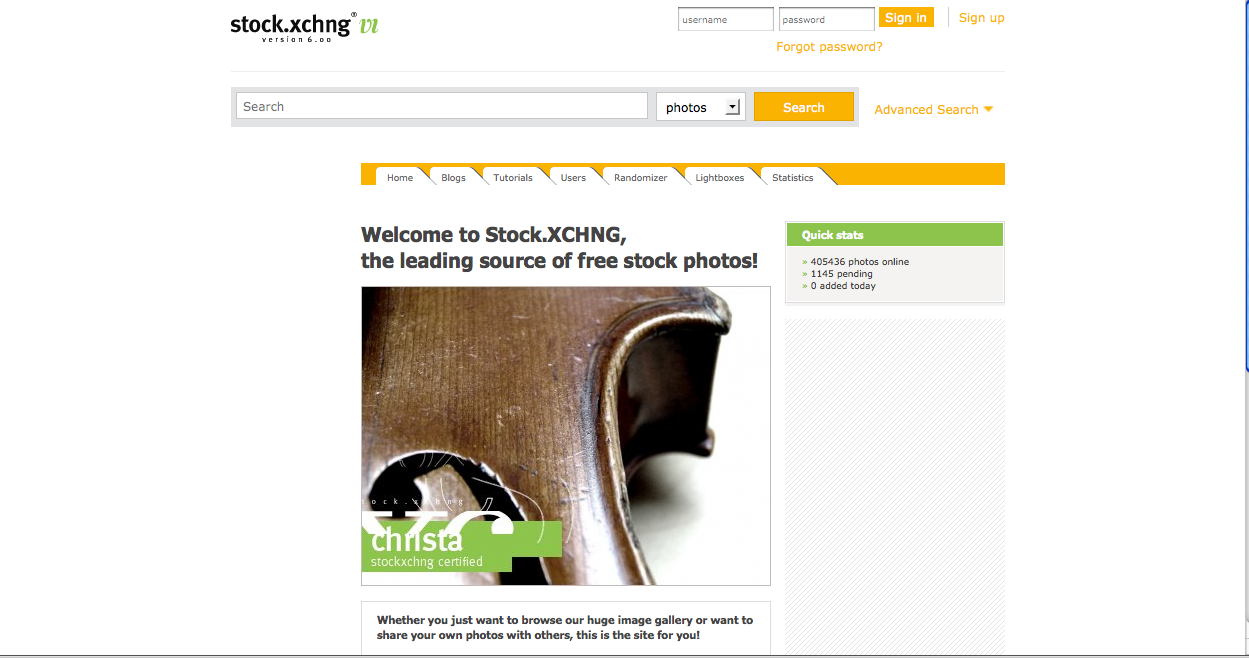Click the Sign in button
The width and height of the screenshot is (1249, 658).
(906, 17)
